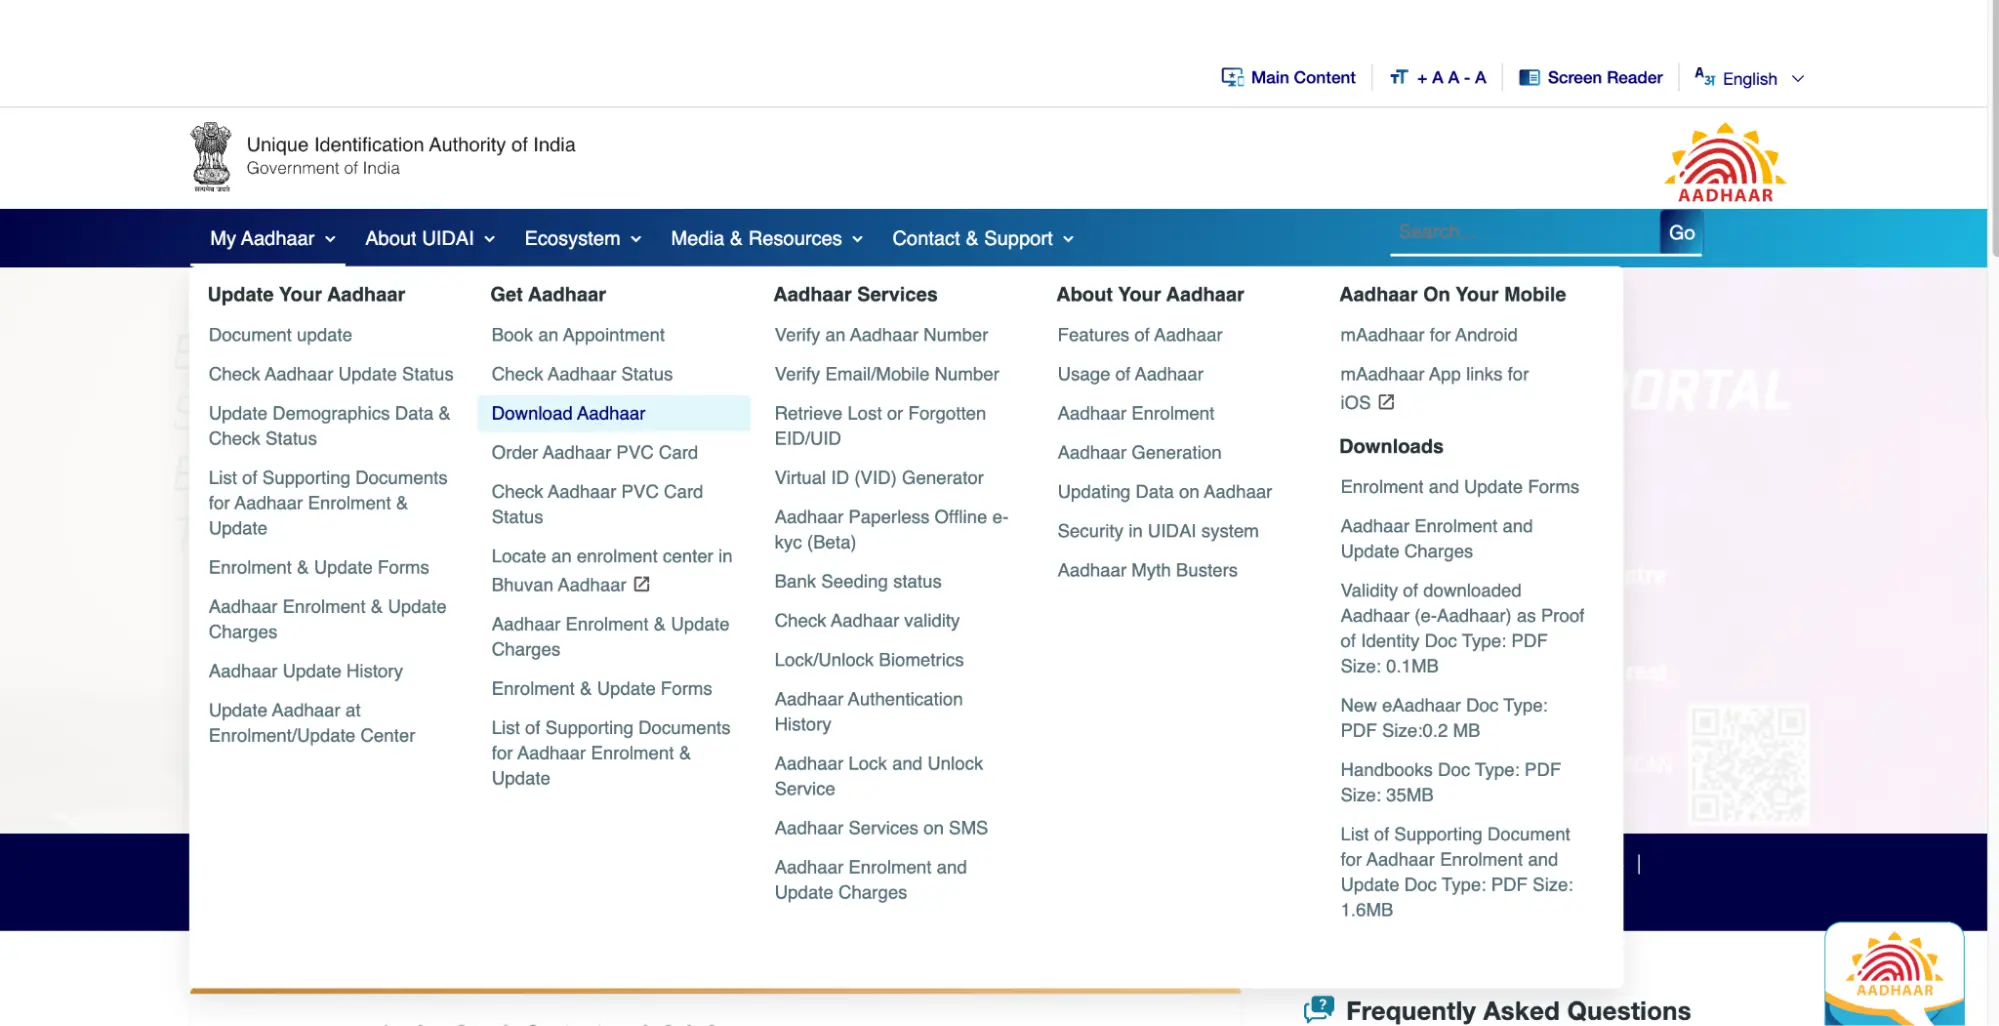Expand the My Aadhaar menu
This screenshot has height=1026, width=1999.
click(272, 238)
